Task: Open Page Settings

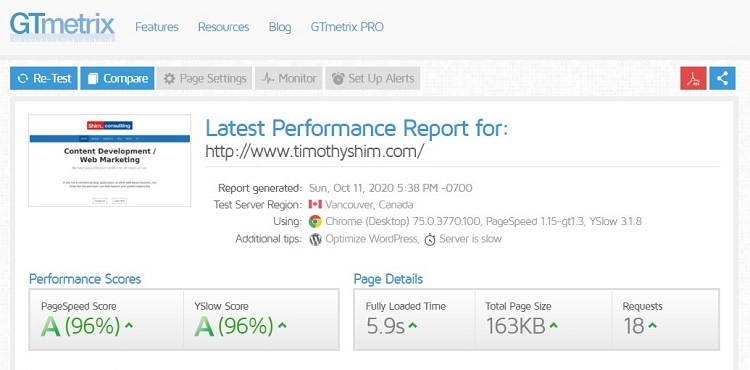Action: [x=205, y=78]
